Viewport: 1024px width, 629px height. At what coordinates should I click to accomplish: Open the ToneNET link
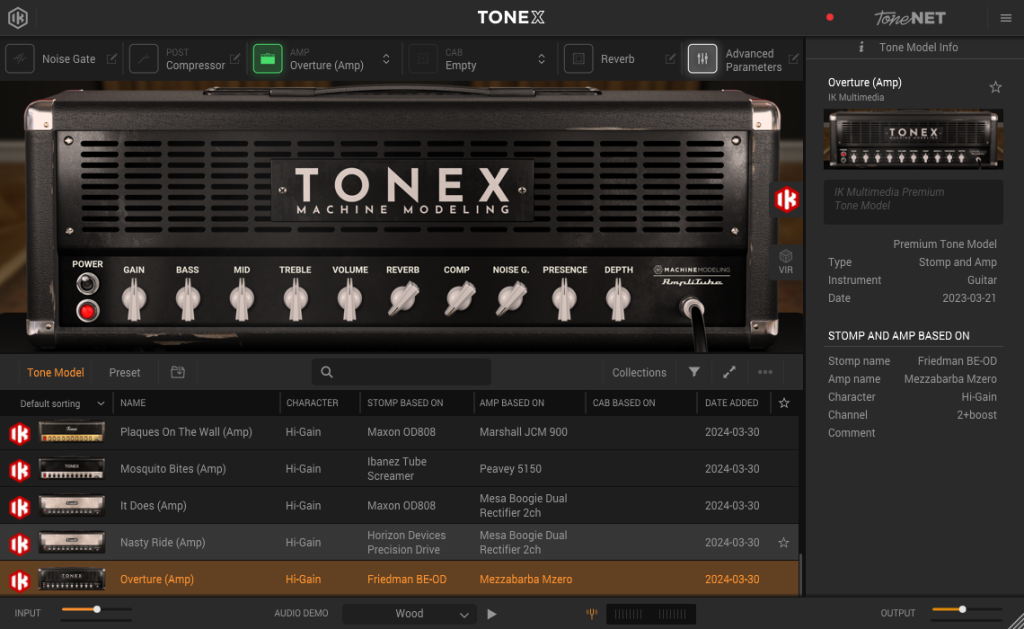tap(910, 18)
